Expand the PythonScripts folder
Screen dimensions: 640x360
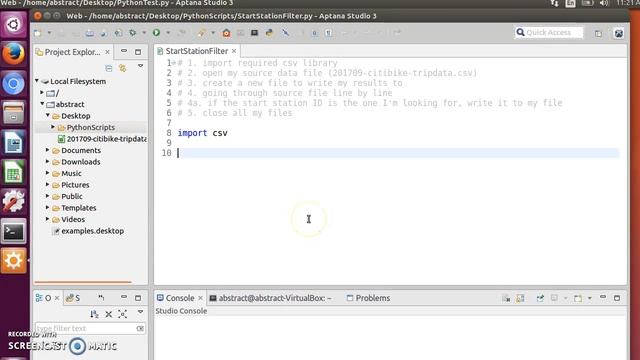point(53,127)
